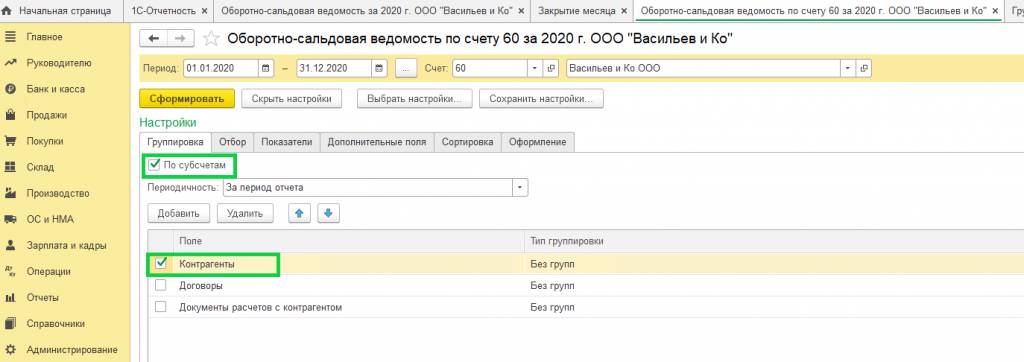Expand the Периодичность dropdown
The width and height of the screenshot is (1024, 362).
point(520,188)
